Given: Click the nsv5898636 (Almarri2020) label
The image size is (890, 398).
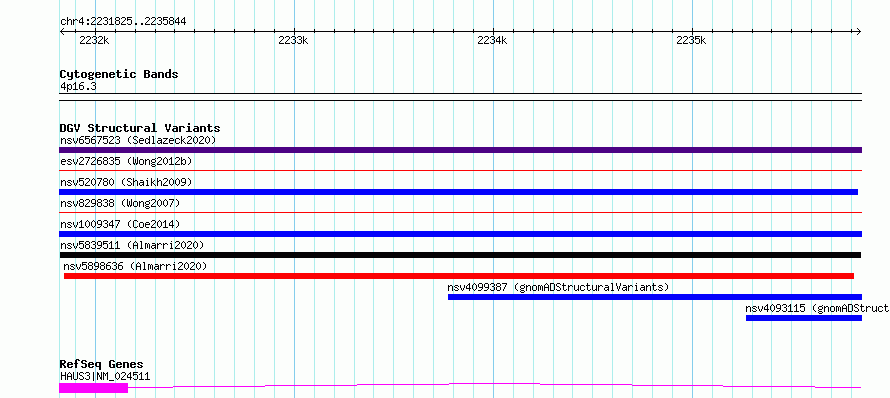Looking at the screenshot, I should (x=135, y=266).
